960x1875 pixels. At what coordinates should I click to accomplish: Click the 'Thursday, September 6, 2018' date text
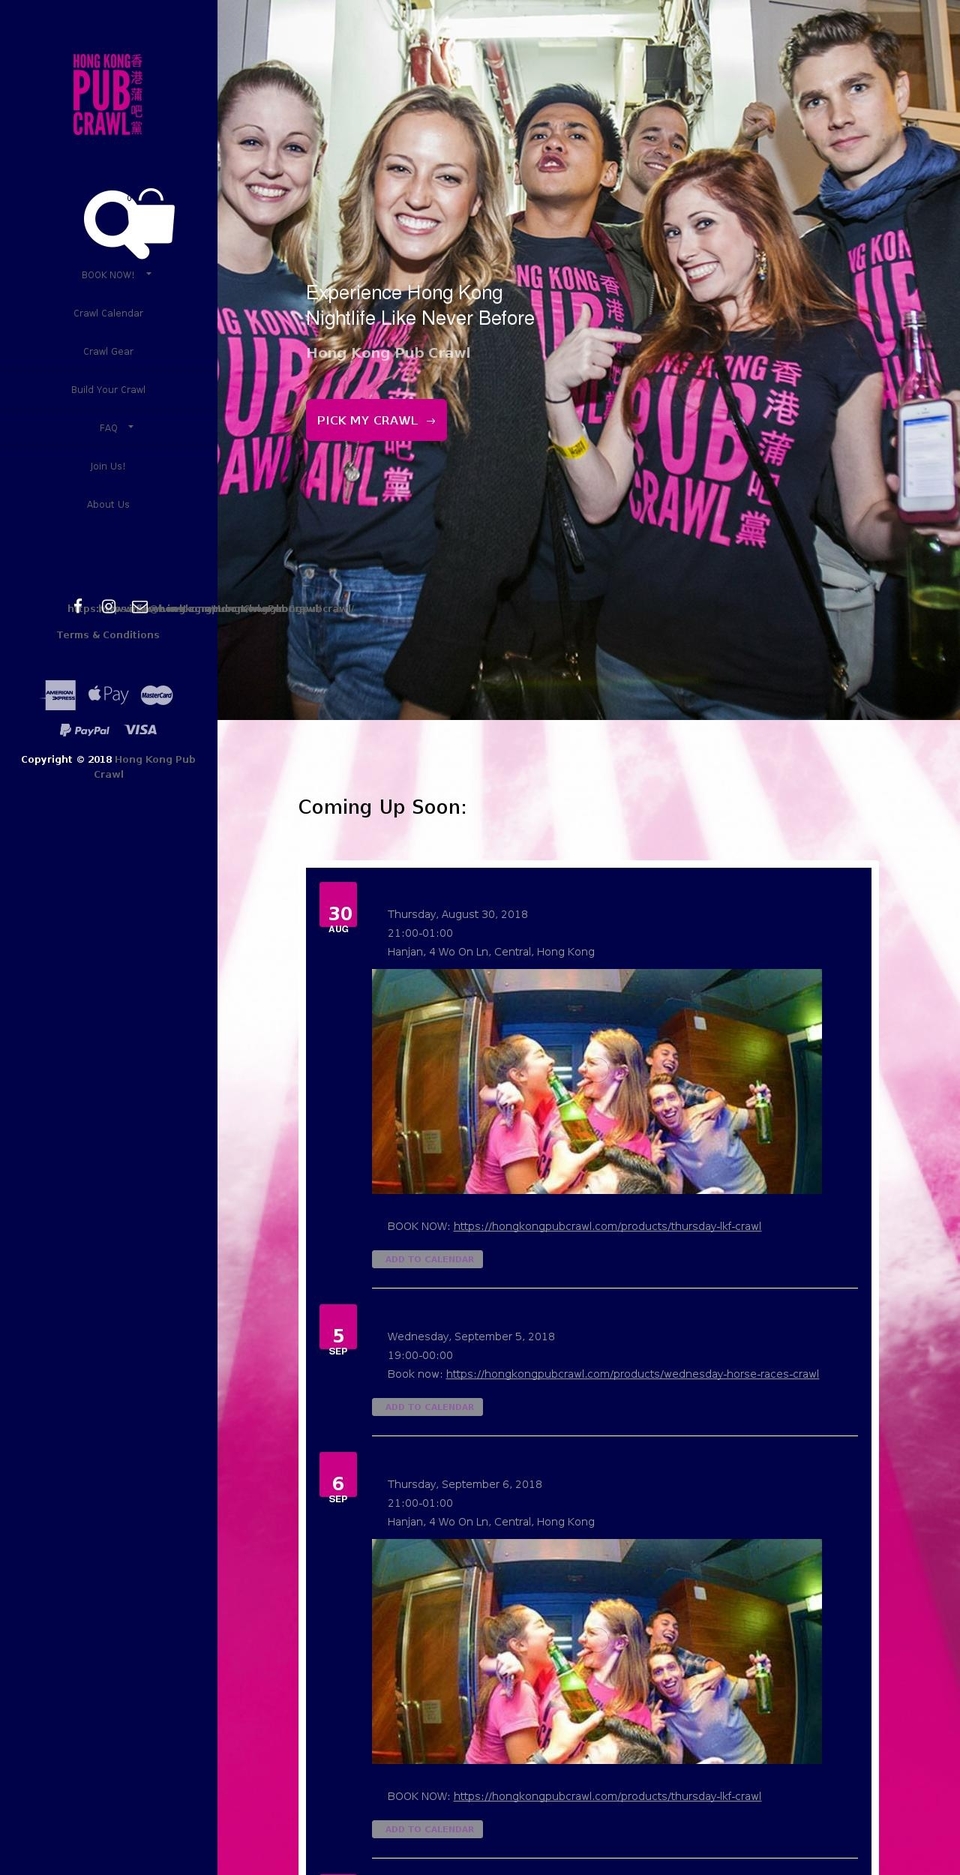click(464, 1484)
